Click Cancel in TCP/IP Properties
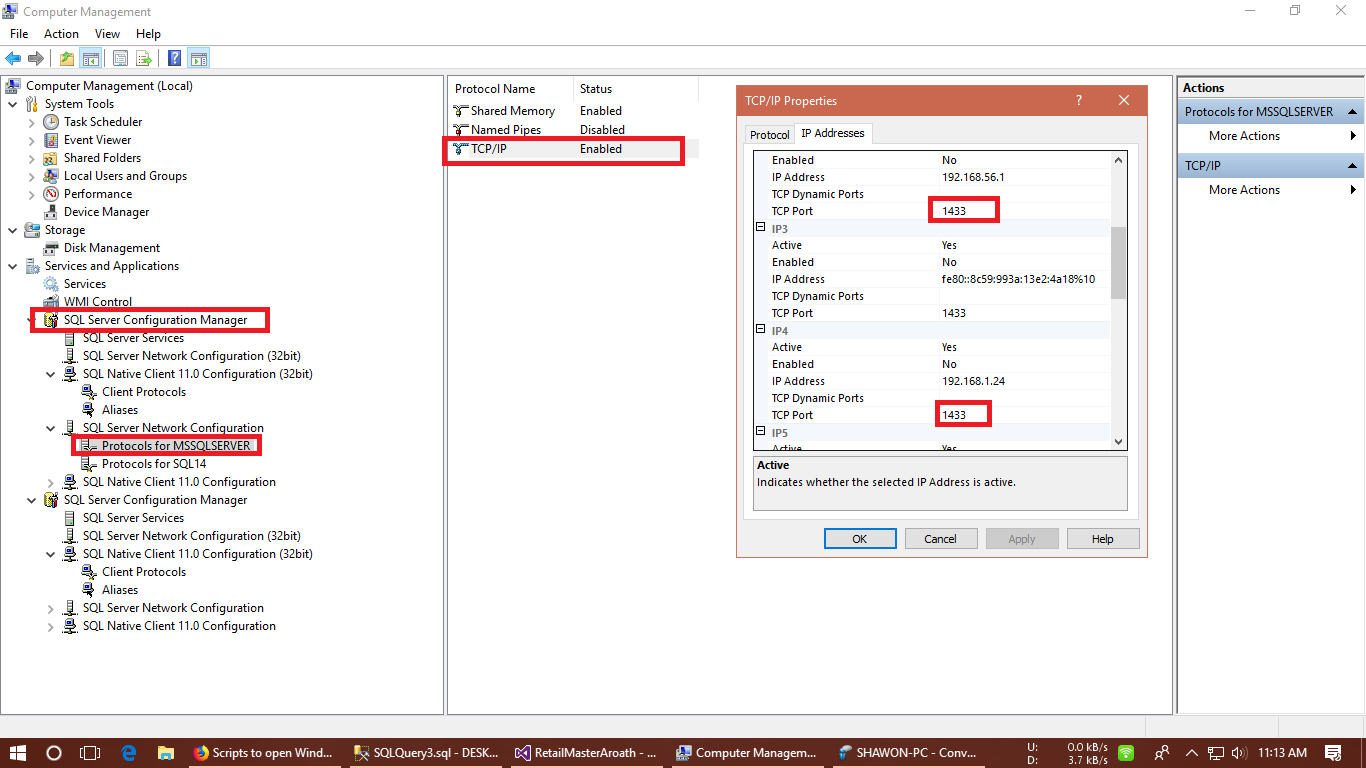Screen dimensions: 1366x768 tap(940, 539)
